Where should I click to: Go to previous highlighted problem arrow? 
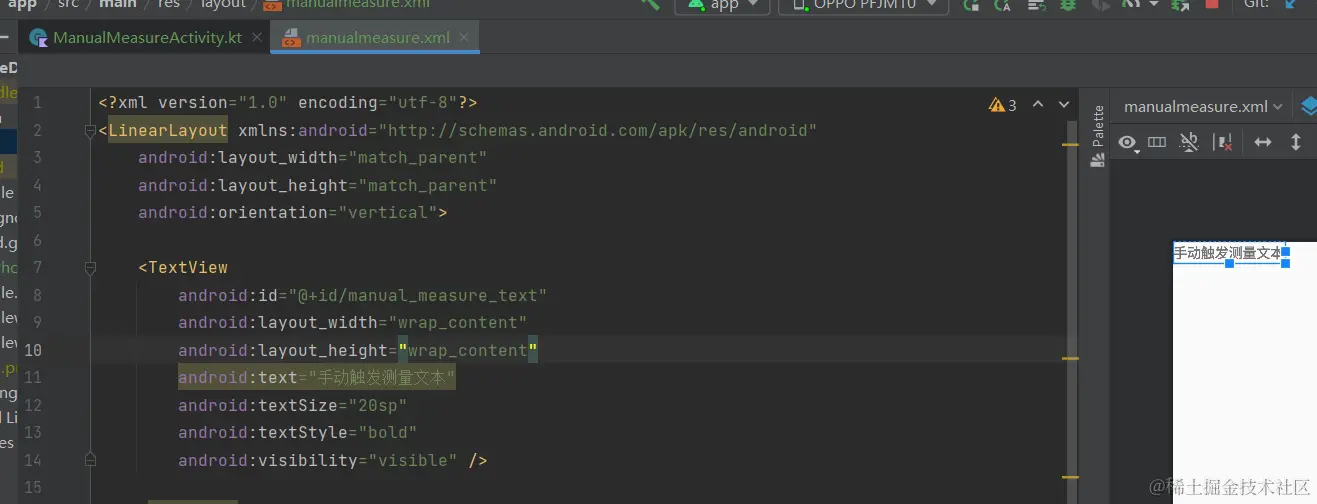tap(1037, 104)
